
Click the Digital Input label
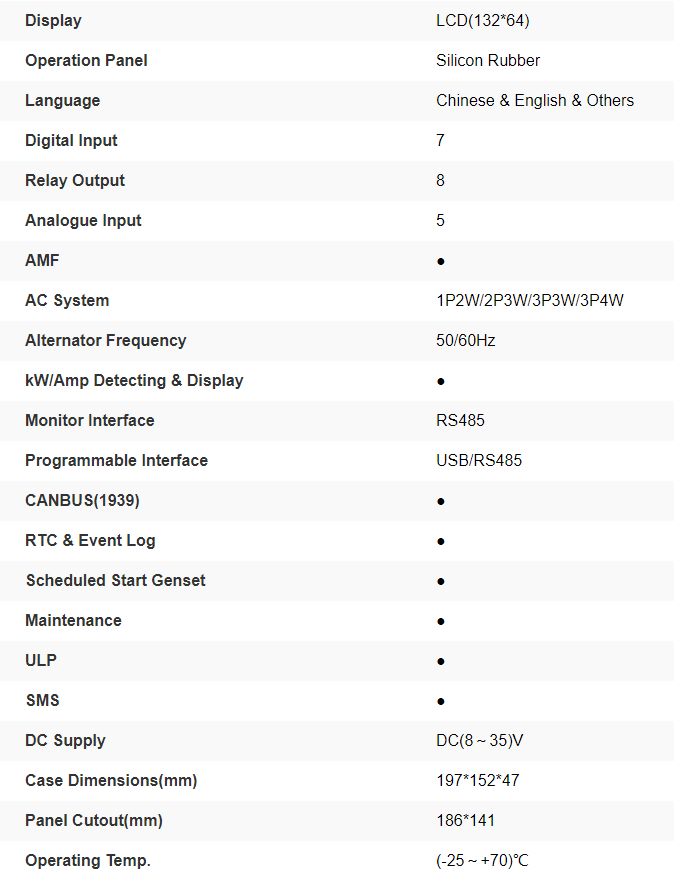(71, 140)
